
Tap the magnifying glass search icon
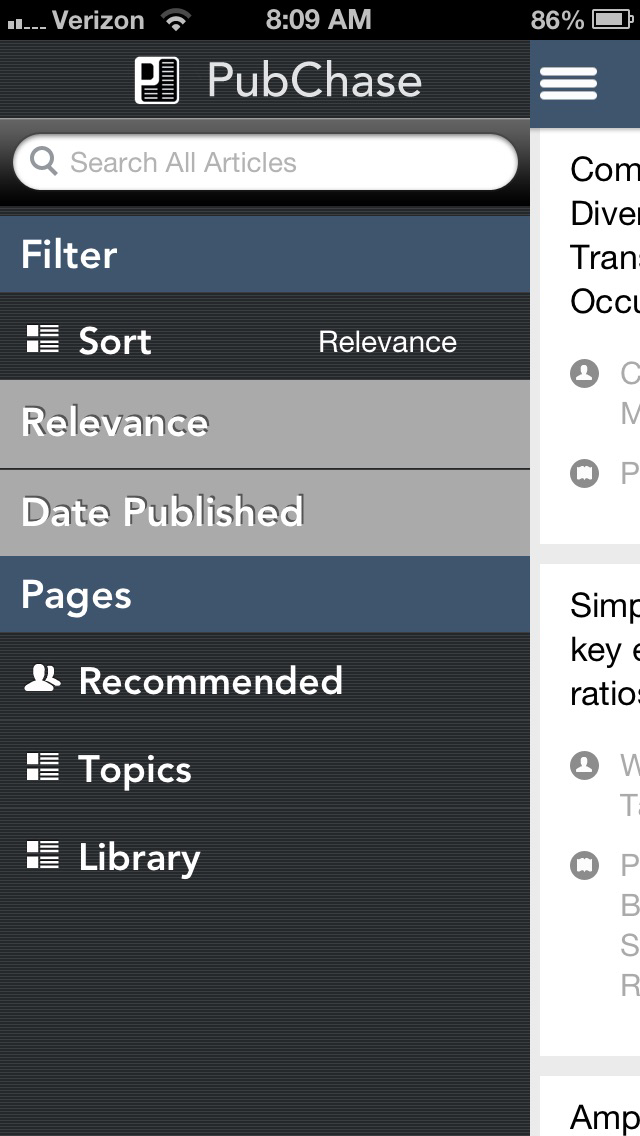tap(43, 161)
